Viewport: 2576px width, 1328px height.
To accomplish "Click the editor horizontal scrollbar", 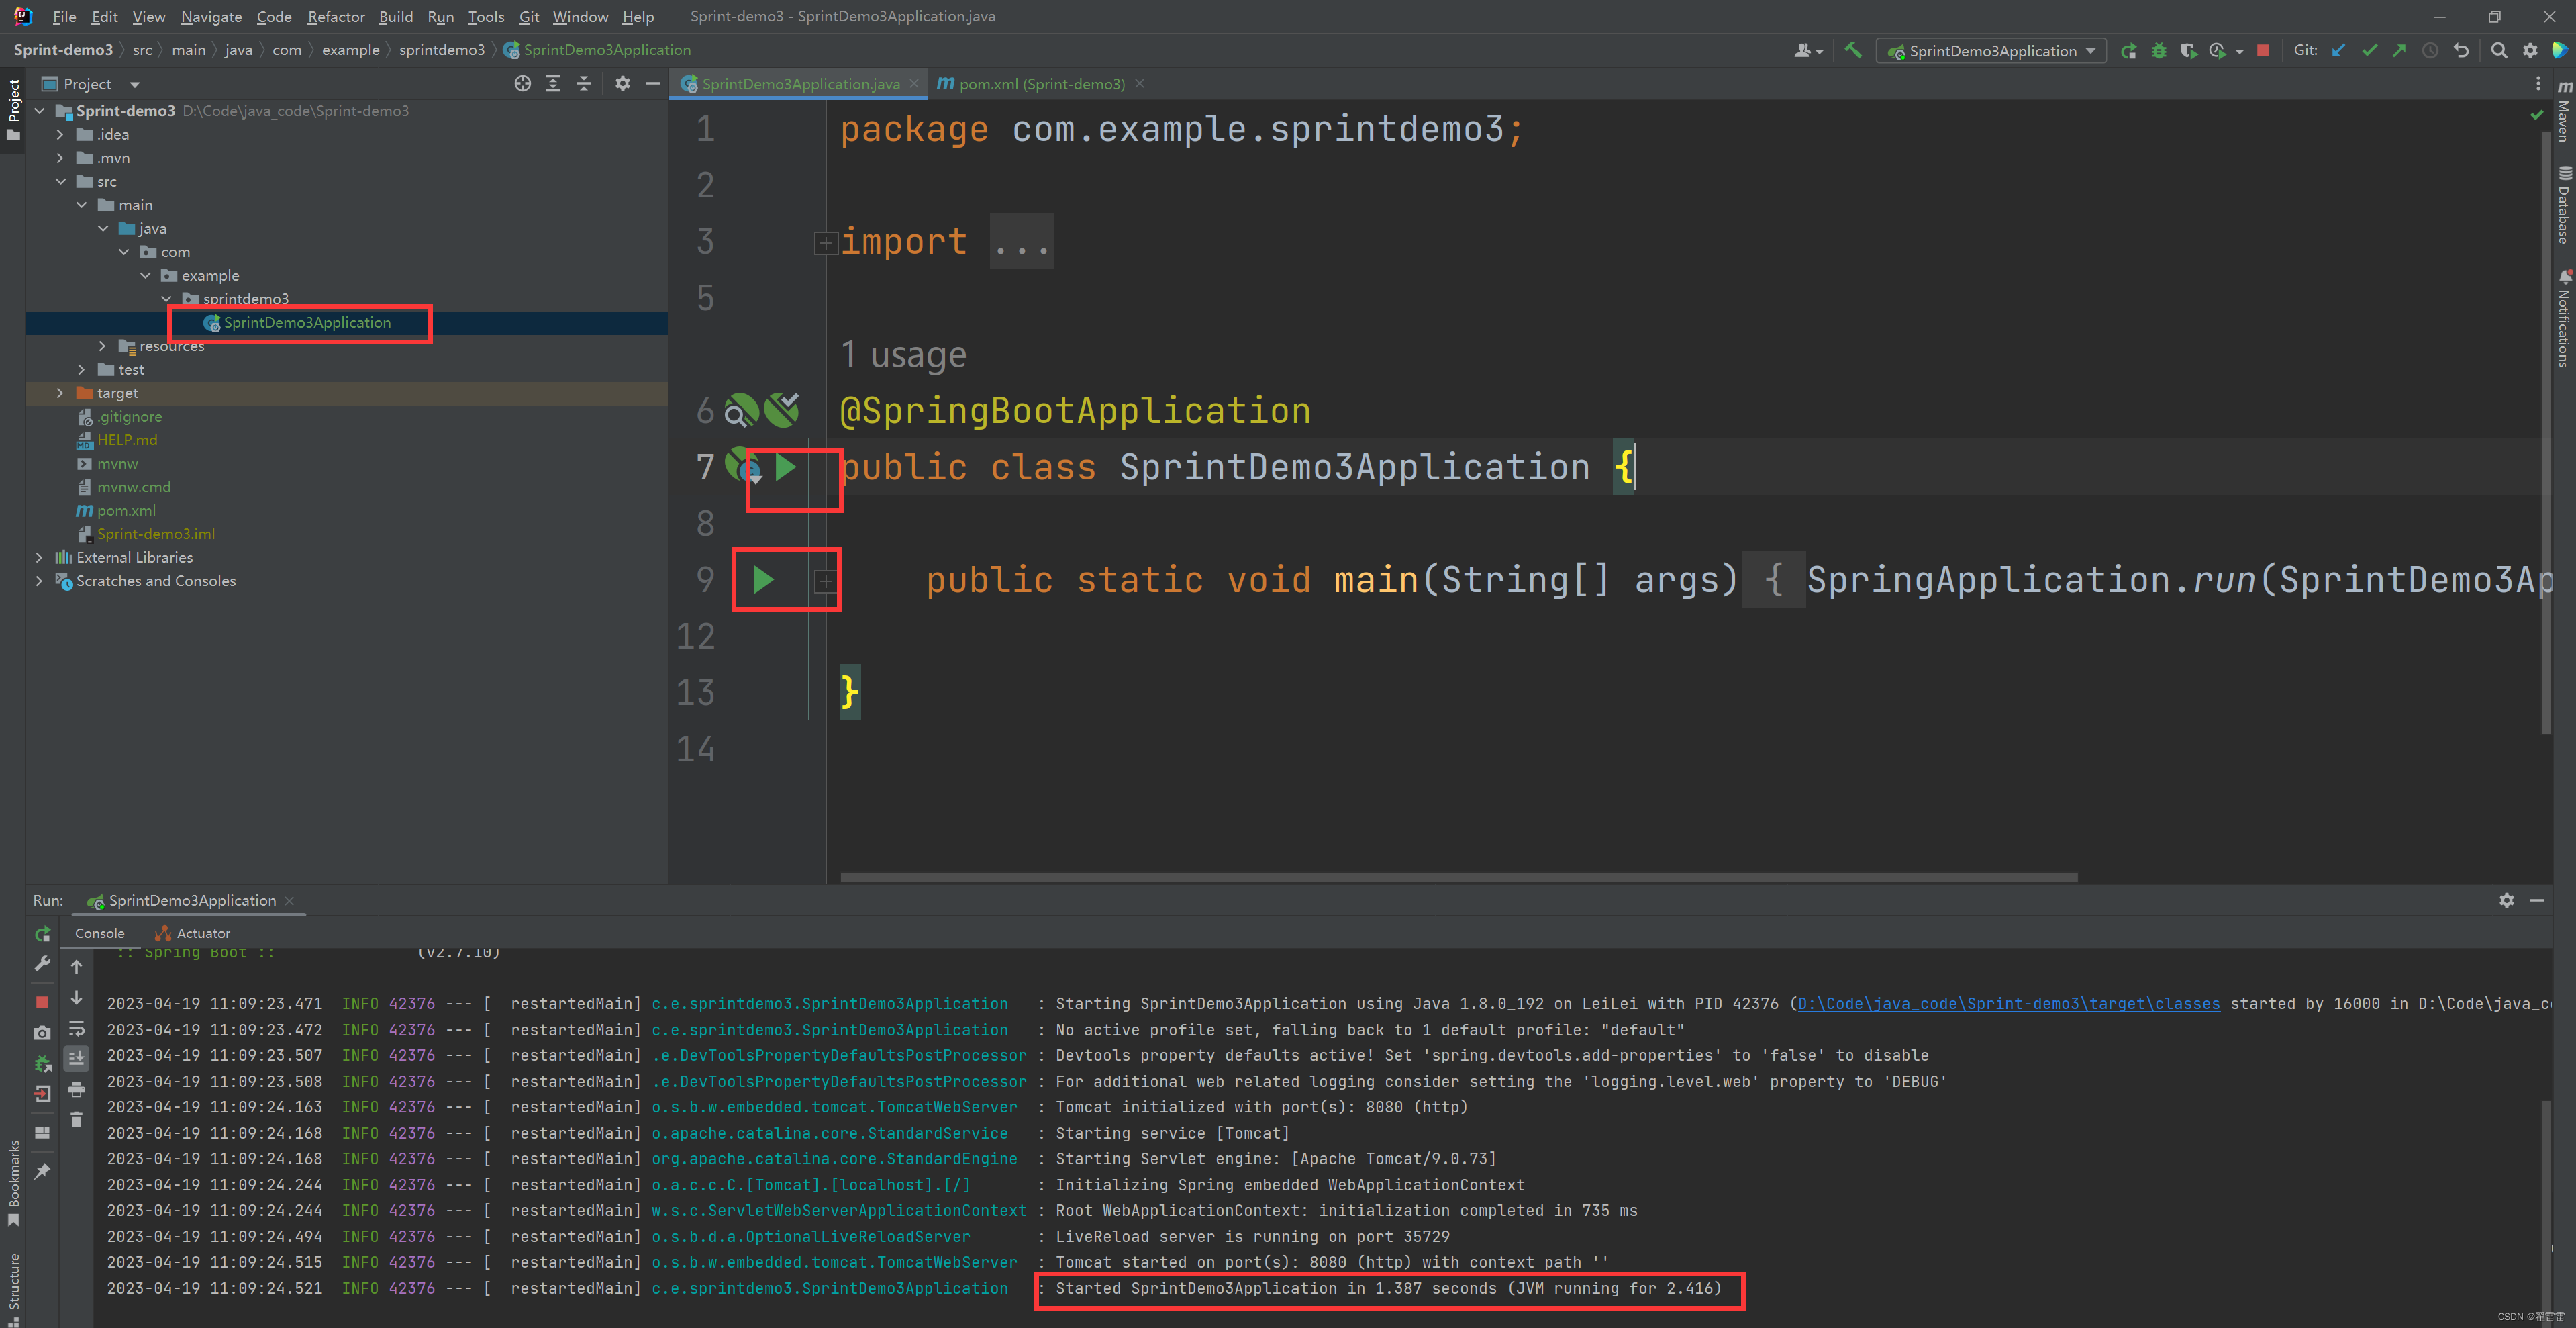I will click(x=1458, y=877).
